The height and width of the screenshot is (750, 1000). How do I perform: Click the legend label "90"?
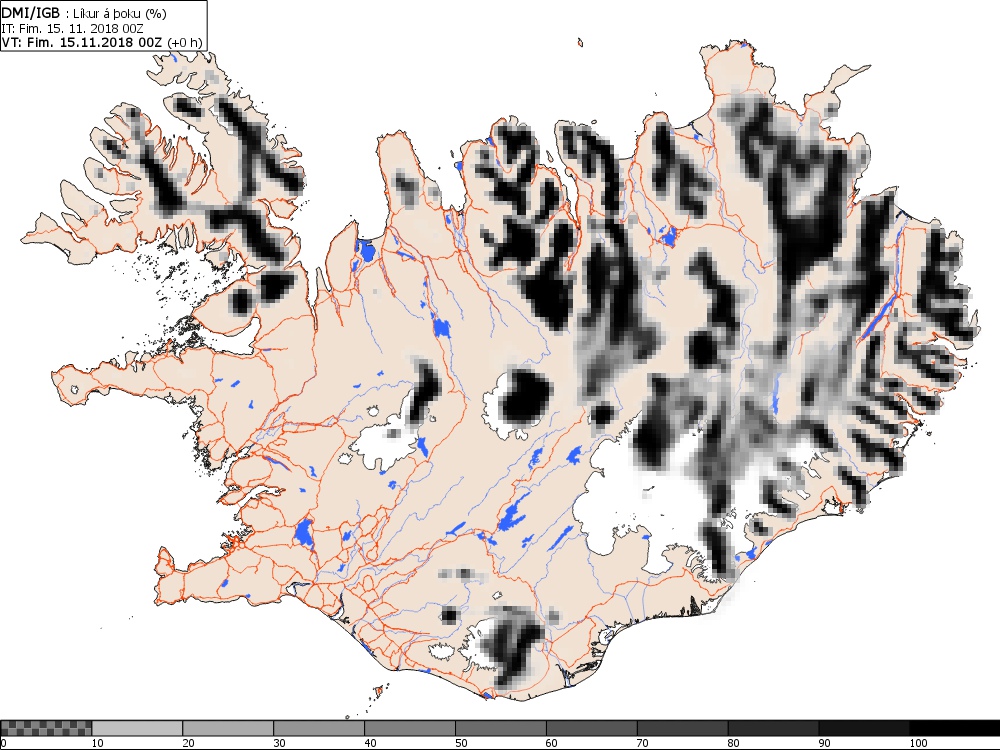[x=825, y=743]
